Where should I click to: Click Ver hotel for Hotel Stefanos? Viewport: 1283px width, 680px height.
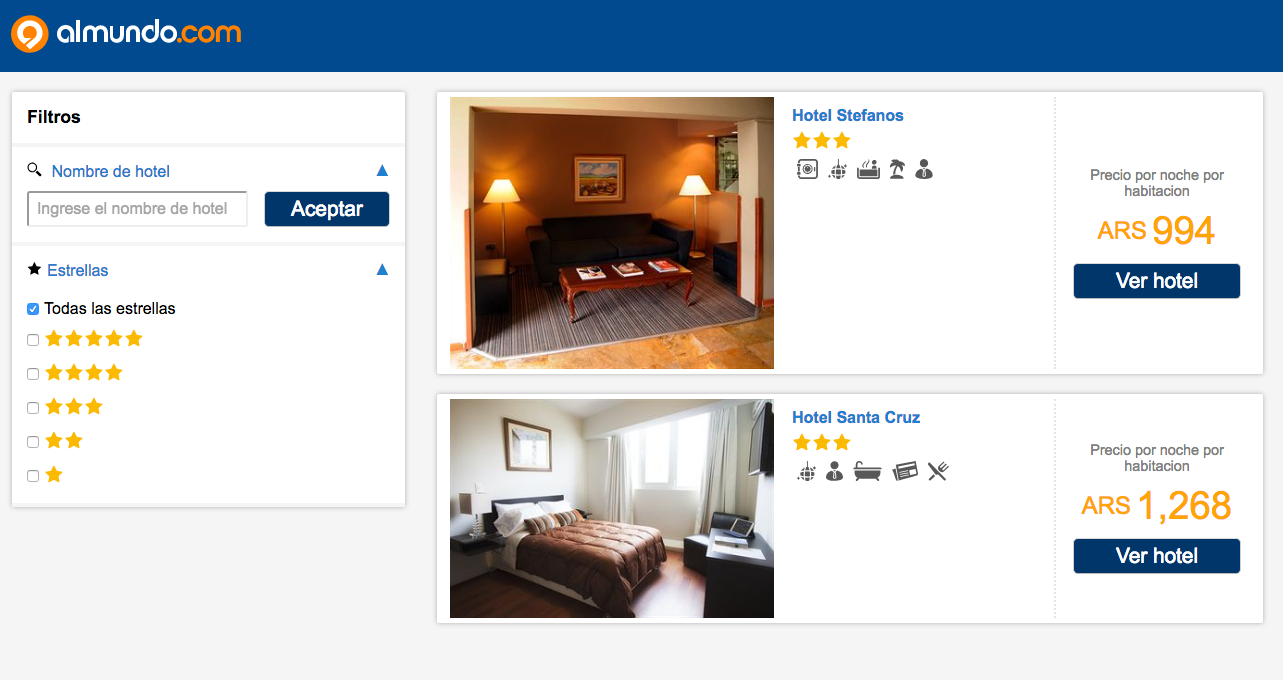[x=1157, y=281]
